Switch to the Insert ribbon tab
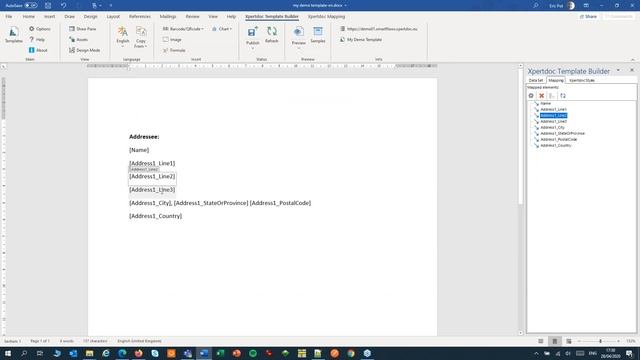 click(x=49, y=17)
